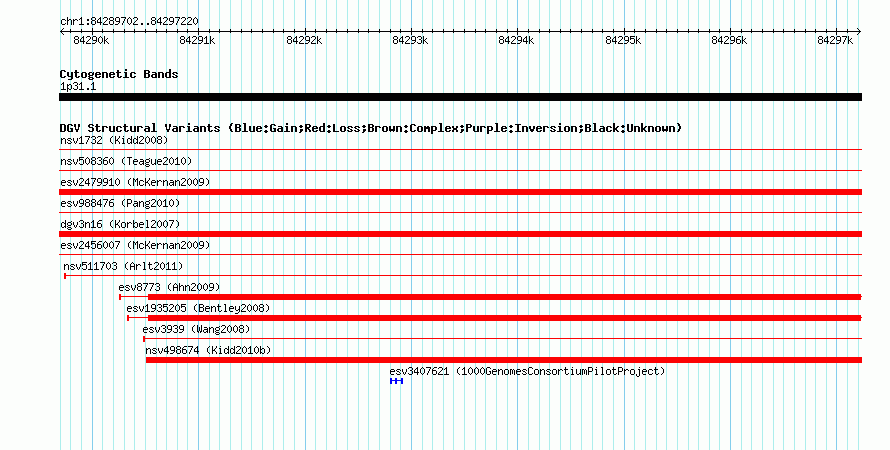Click the left arrow end of the ruler
The width and height of the screenshot is (890, 450).
tap(62, 32)
